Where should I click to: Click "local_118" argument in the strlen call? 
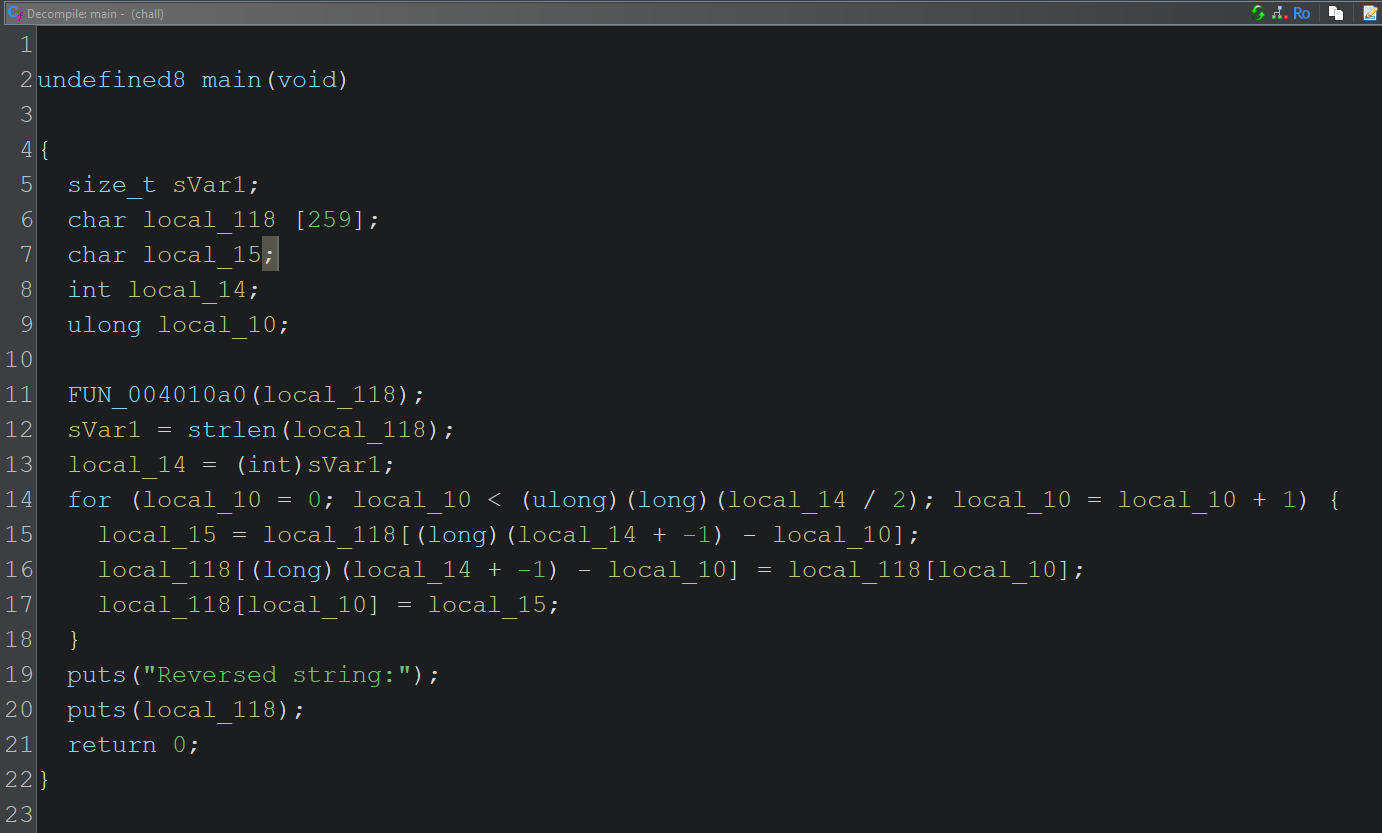[x=359, y=430]
